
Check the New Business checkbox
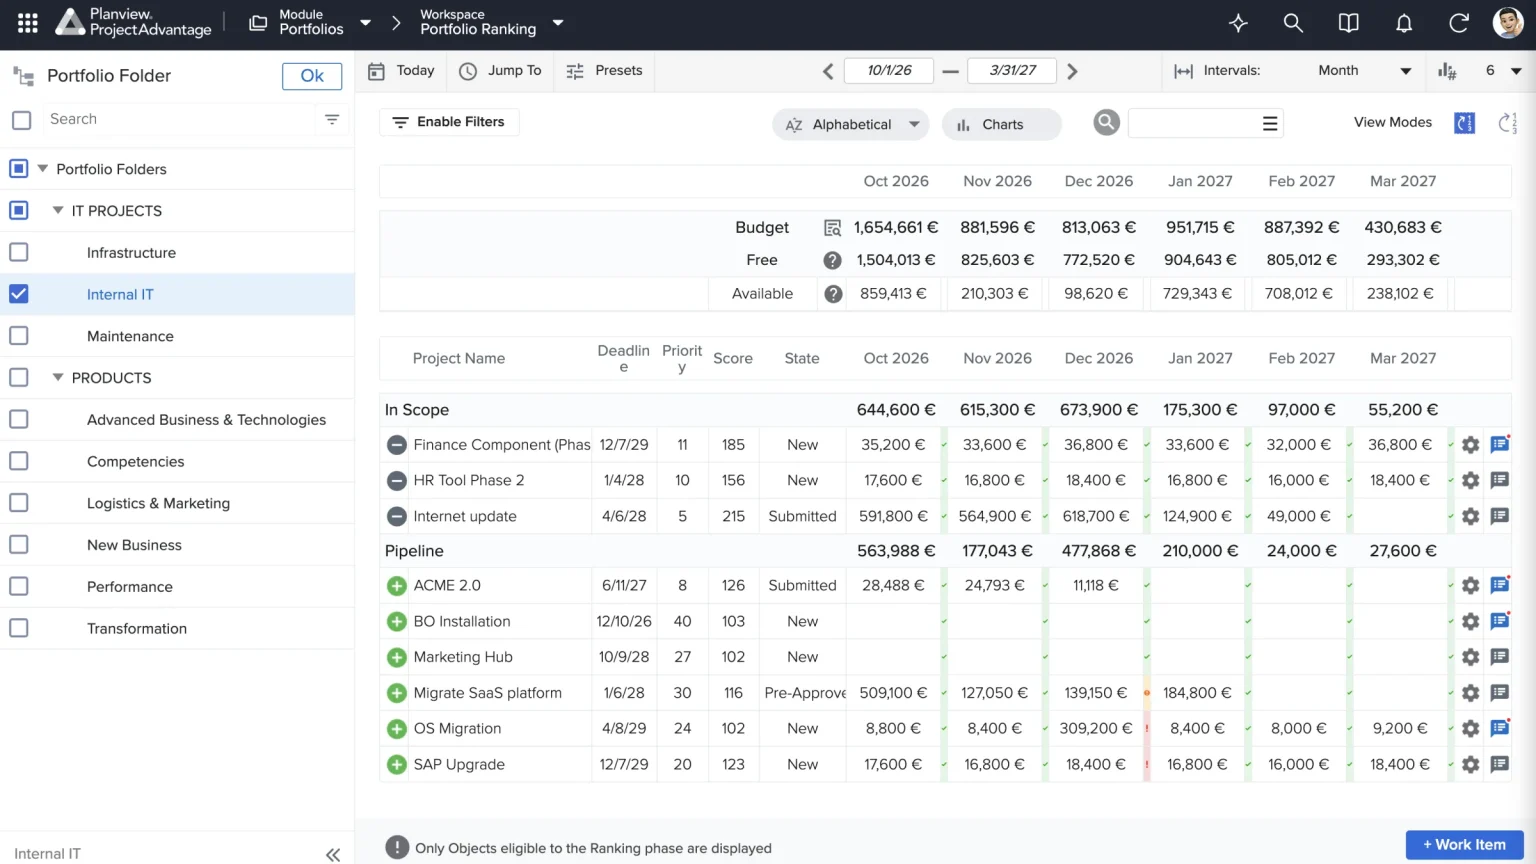[19, 544]
